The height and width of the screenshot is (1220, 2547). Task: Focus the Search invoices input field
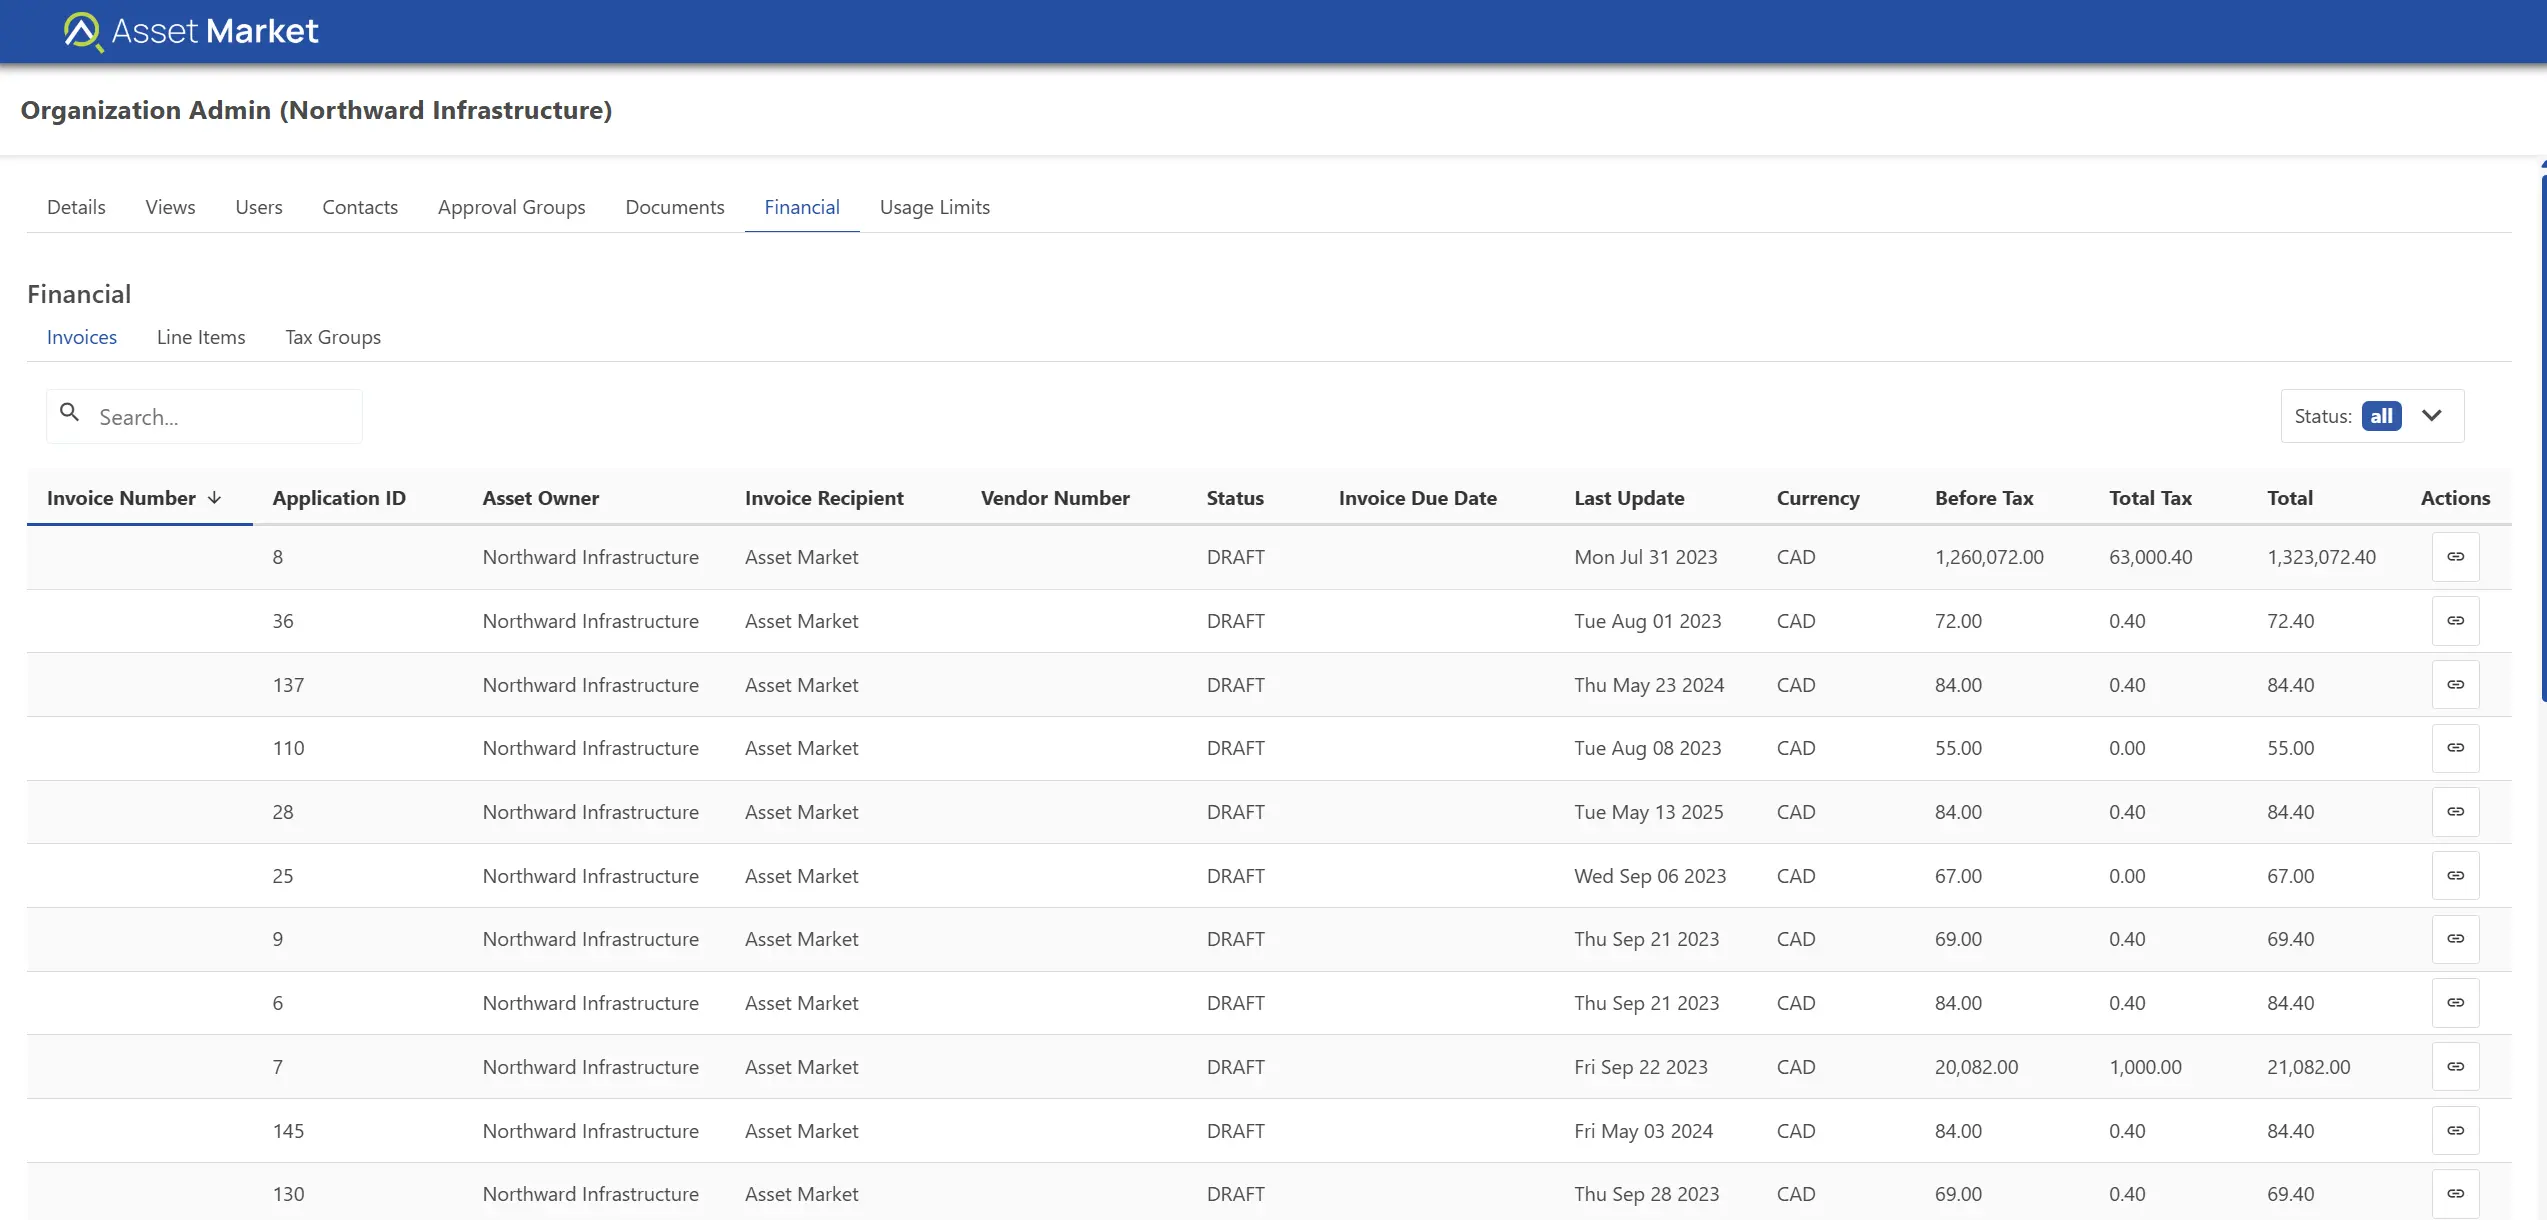(x=204, y=416)
